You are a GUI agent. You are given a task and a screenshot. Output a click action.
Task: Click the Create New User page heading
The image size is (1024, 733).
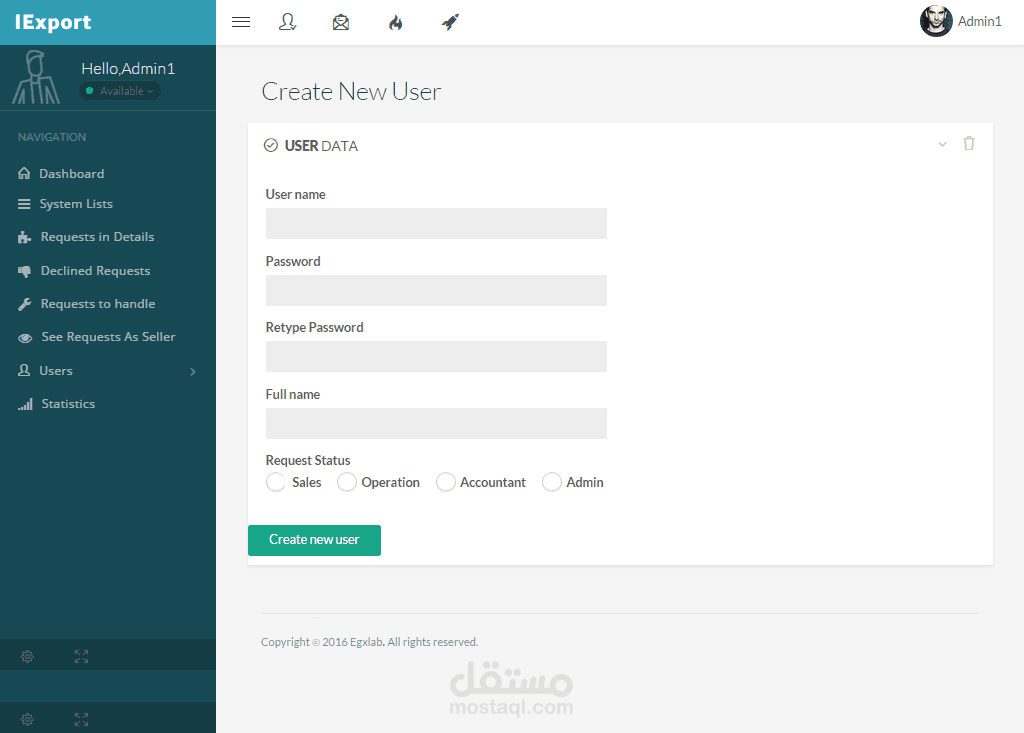[x=351, y=91]
